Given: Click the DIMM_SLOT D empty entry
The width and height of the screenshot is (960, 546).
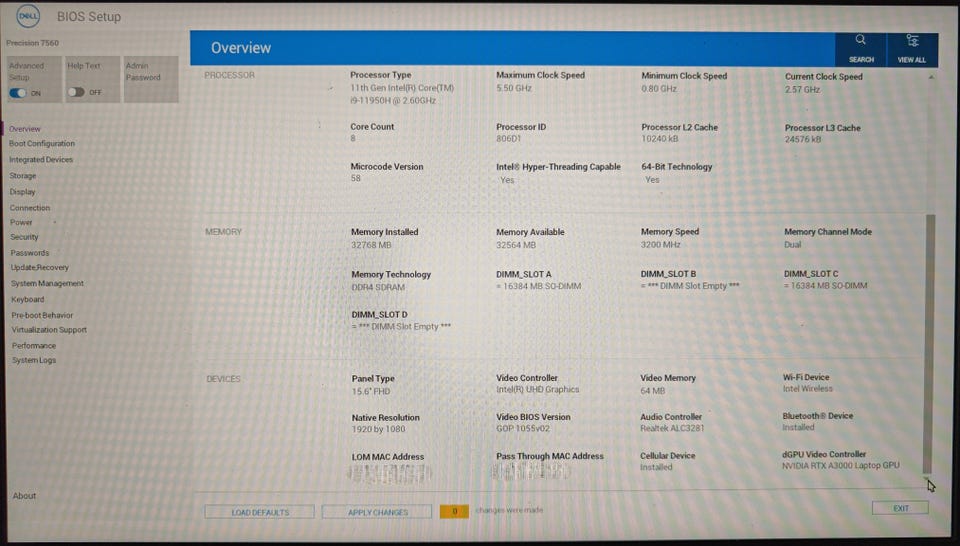Looking at the screenshot, I should point(401,326).
